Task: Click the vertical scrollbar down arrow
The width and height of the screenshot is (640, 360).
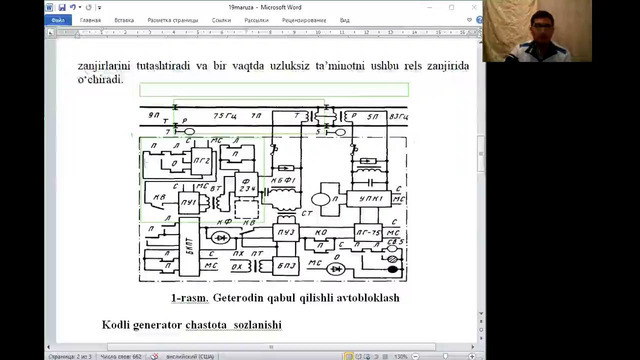Action: (481, 313)
